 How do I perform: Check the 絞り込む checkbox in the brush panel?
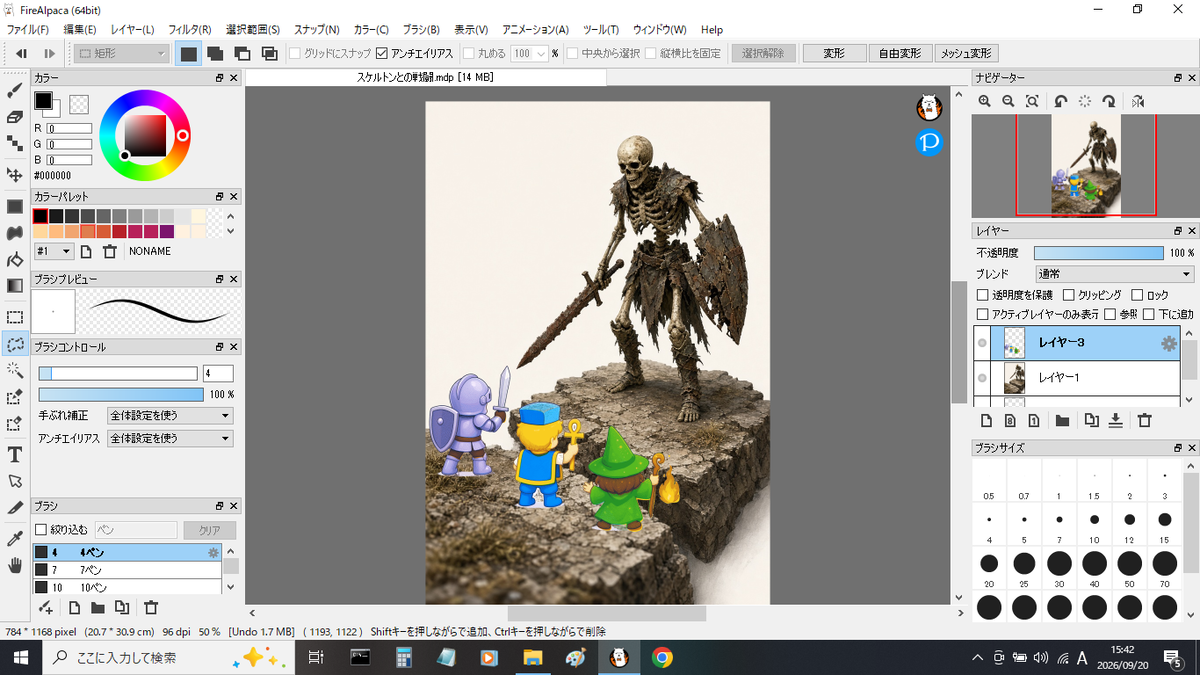coord(41,530)
